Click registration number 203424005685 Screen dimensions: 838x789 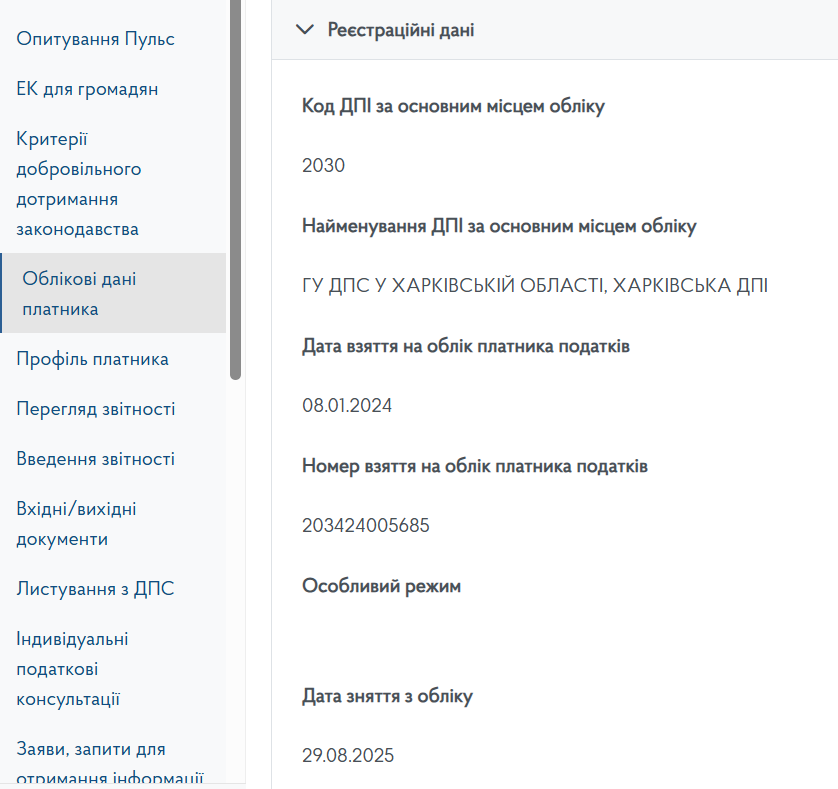click(365, 526)
